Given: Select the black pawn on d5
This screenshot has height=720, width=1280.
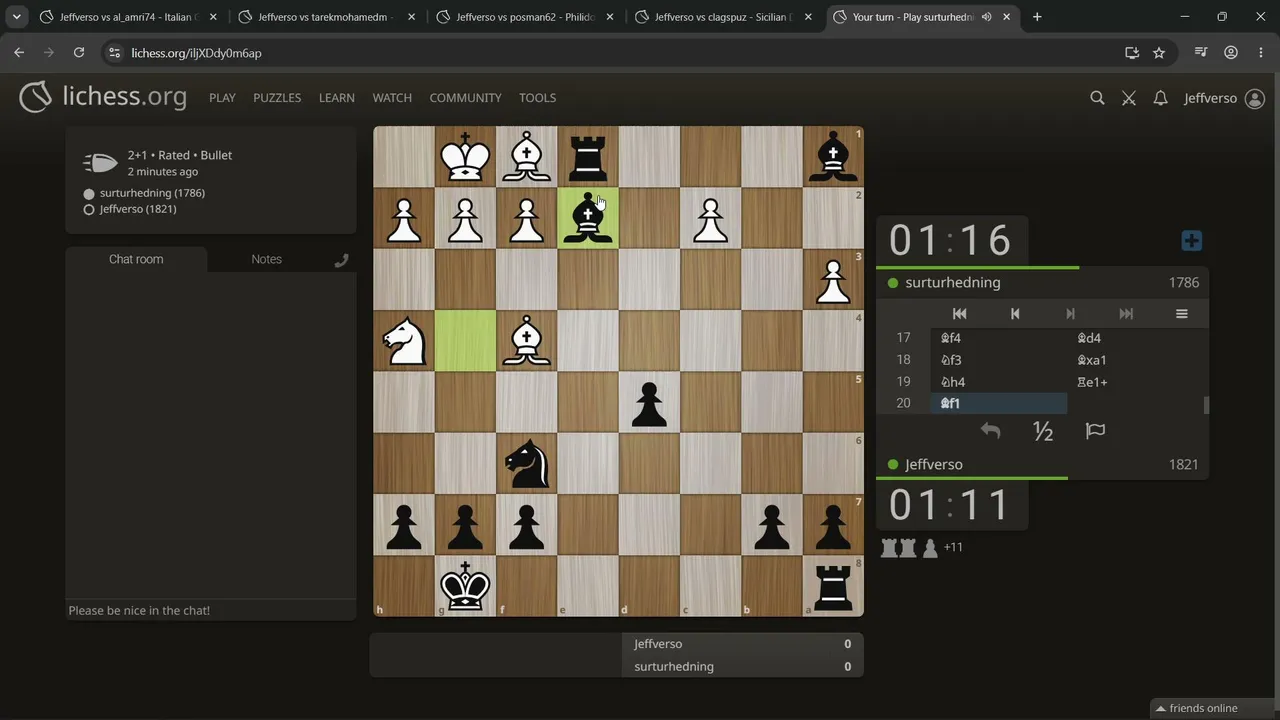Looking at the screenshot, I should click(x=649, y=402).
